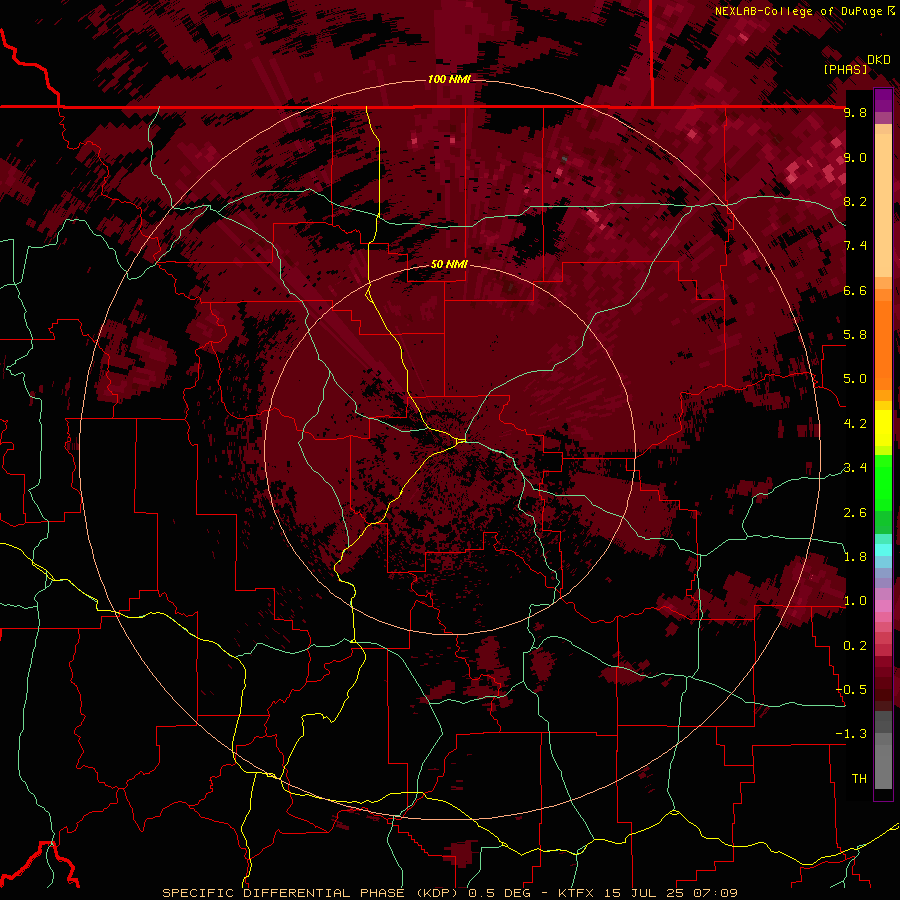Click the NEXLAB-College of DuPage watermark text
900x900 pixels.
pos(800,11)
